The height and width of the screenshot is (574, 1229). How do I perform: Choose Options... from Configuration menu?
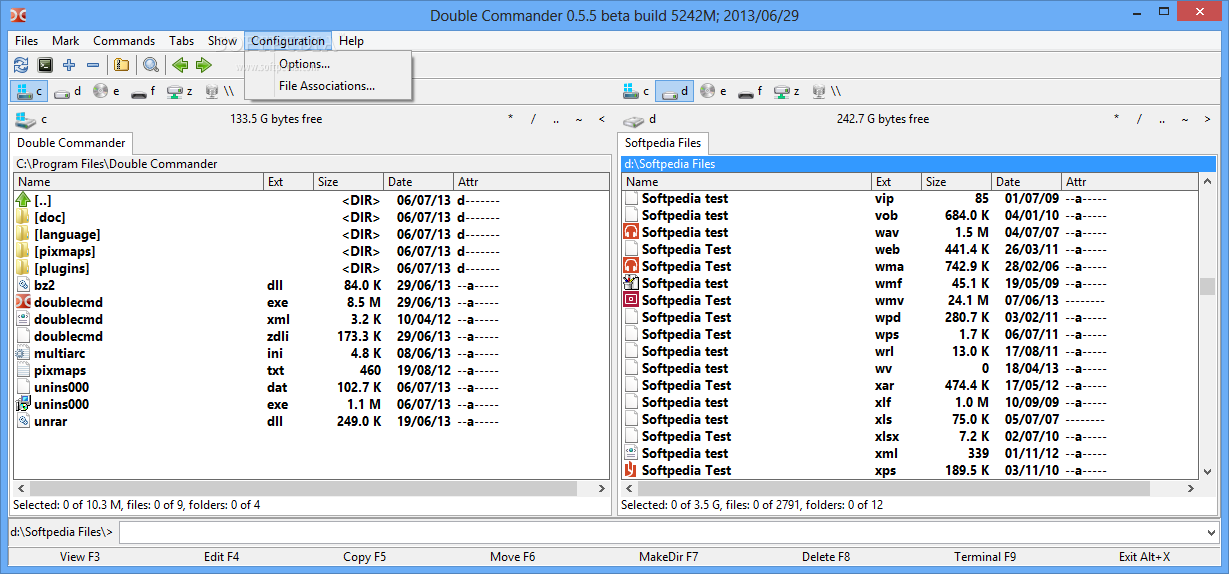click(329, 64)
